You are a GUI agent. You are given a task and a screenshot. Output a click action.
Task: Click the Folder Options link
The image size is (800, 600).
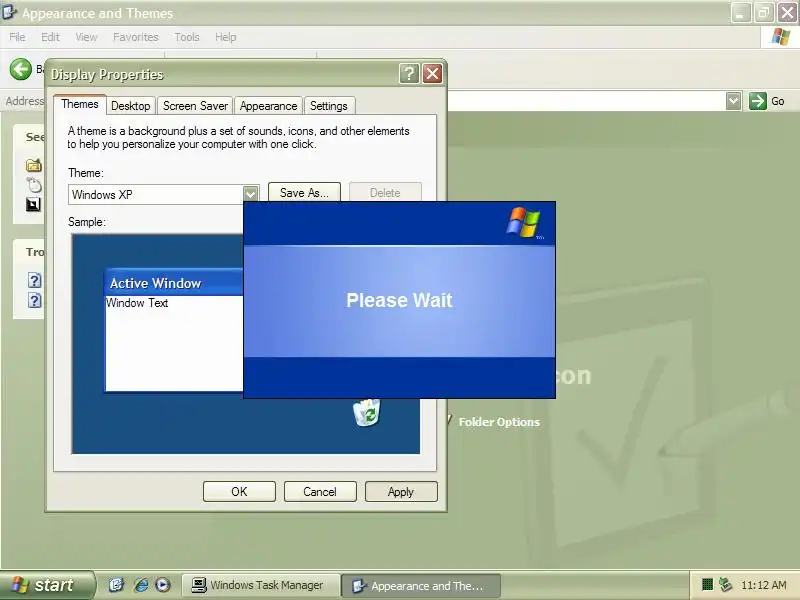499,422
